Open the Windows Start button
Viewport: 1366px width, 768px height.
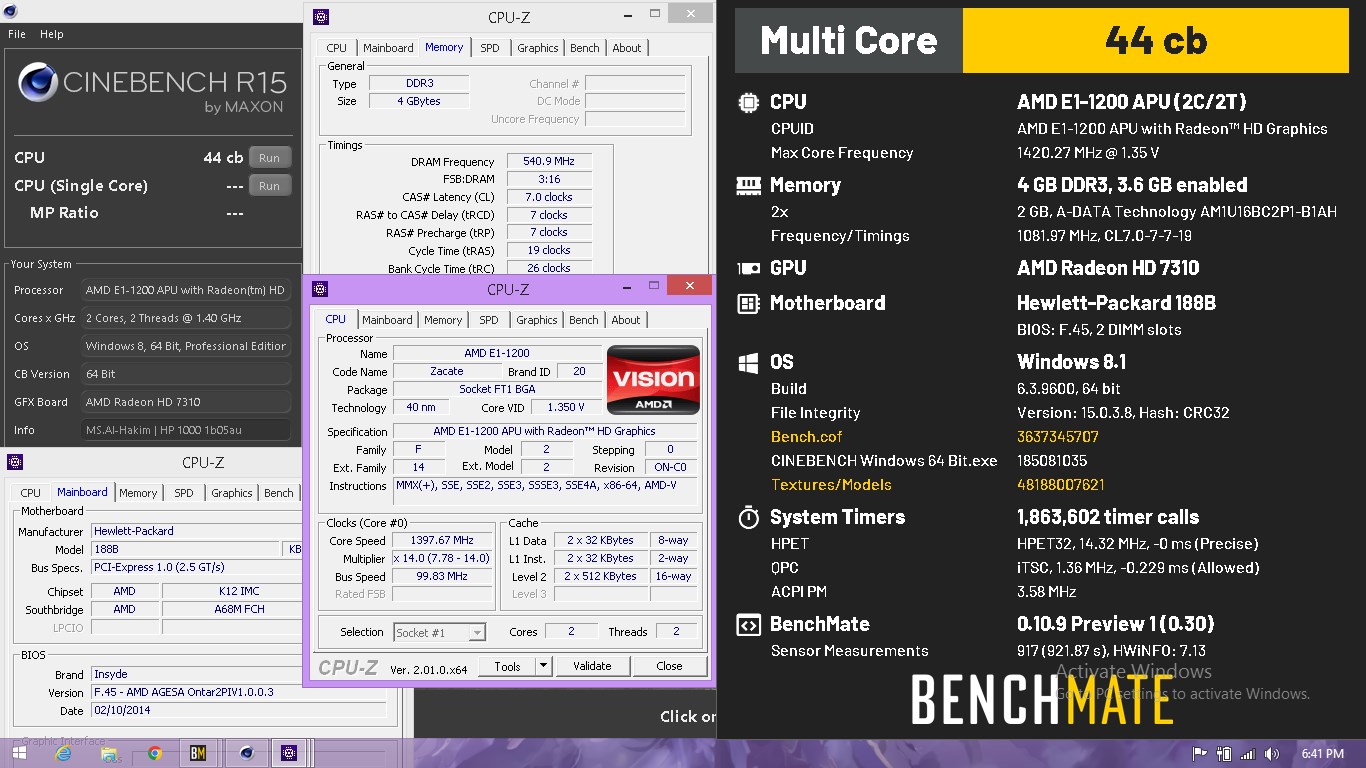[19, 753]
